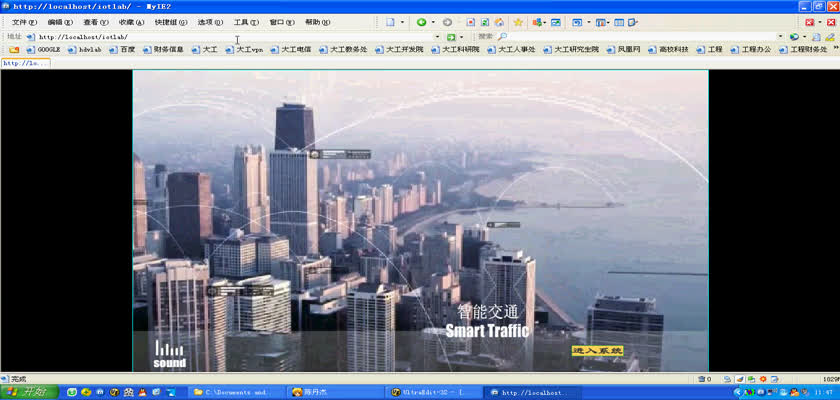Open the favorites folder icon on links bar
This screenshot has width=840, height=400.
coord(14,49)
